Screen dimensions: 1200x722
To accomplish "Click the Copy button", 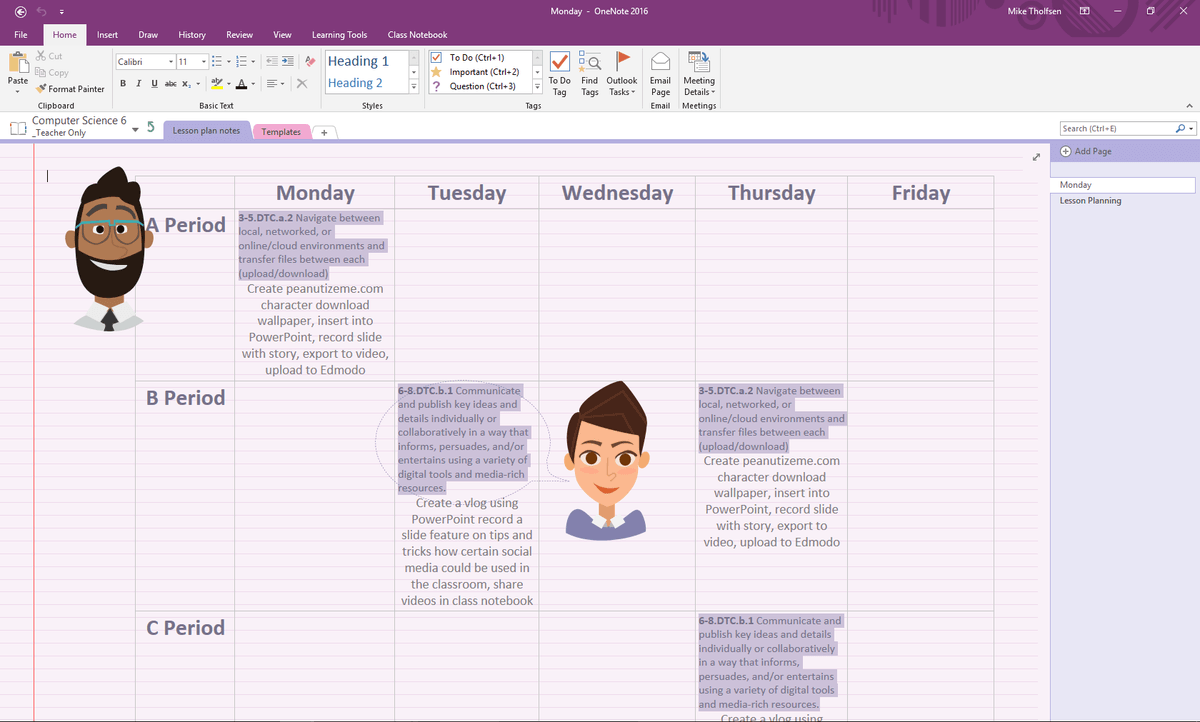I will click(52, 73).
